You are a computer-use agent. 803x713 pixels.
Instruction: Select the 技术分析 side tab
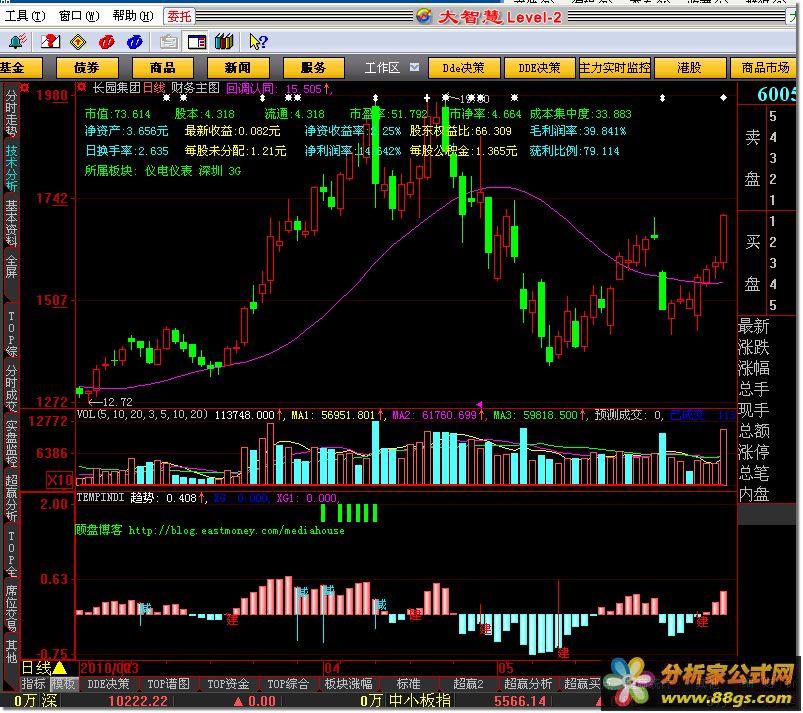point(11,169)
